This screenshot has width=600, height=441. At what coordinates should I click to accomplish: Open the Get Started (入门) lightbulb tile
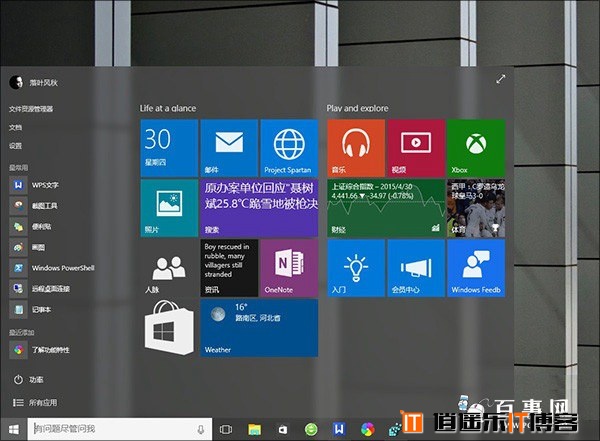point(356,268)
